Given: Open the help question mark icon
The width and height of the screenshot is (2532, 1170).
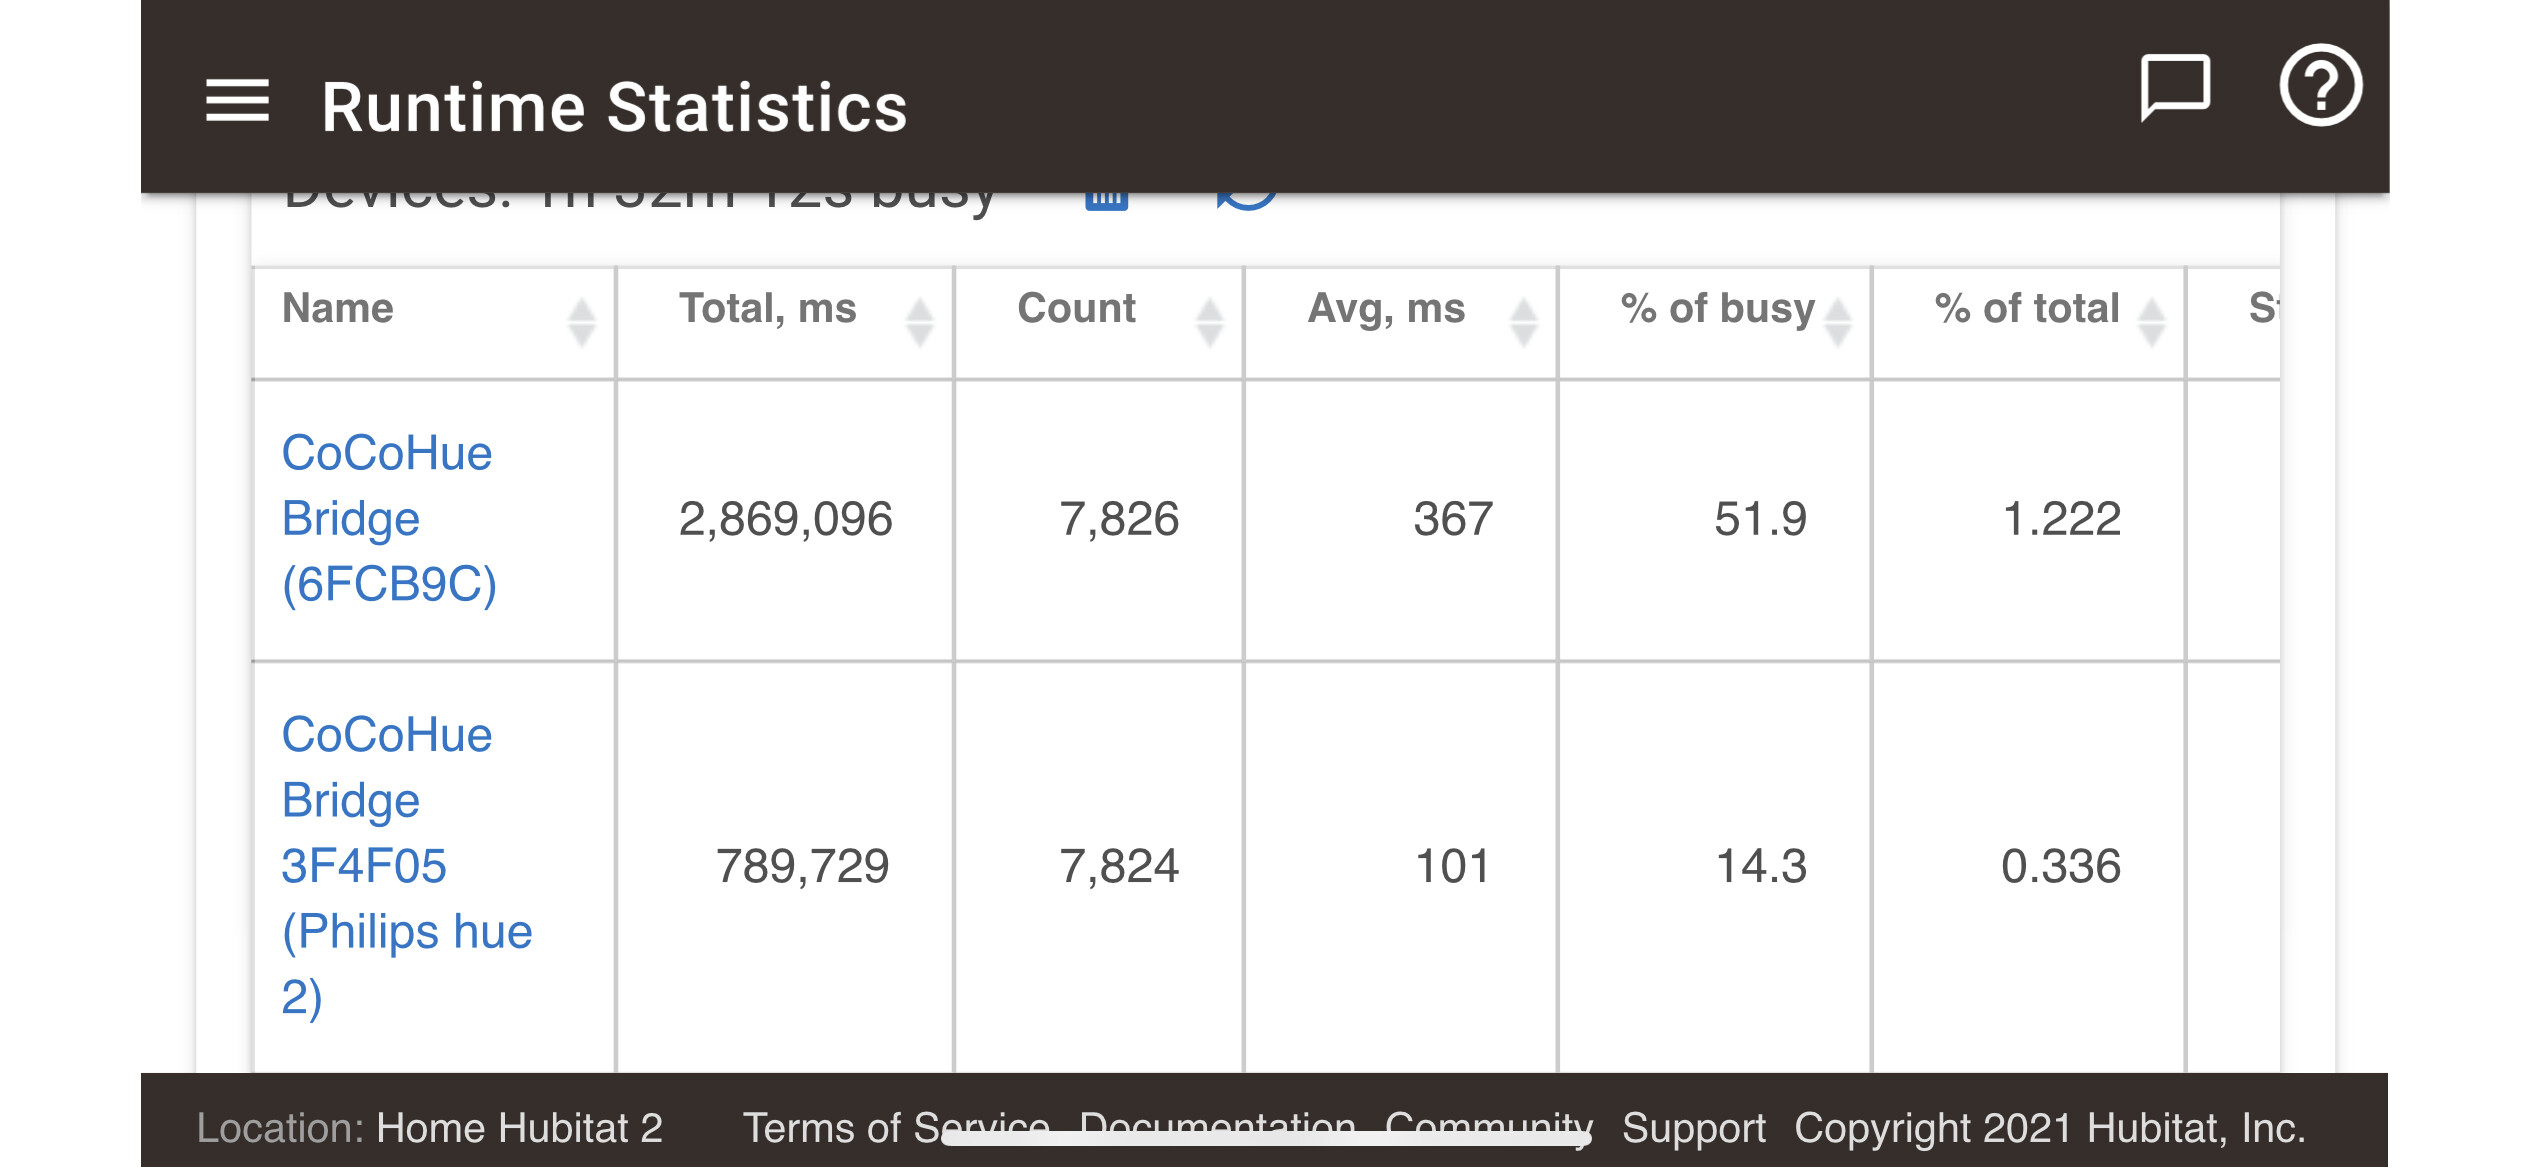Looking at the screenshot, I should pyautogui.click(x=2320, y=86).
